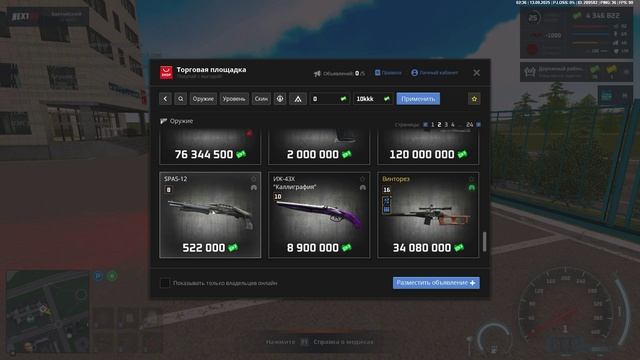
Task: Enable Показывать только владельцев онлайн checkbox
Action: [165, 283]
